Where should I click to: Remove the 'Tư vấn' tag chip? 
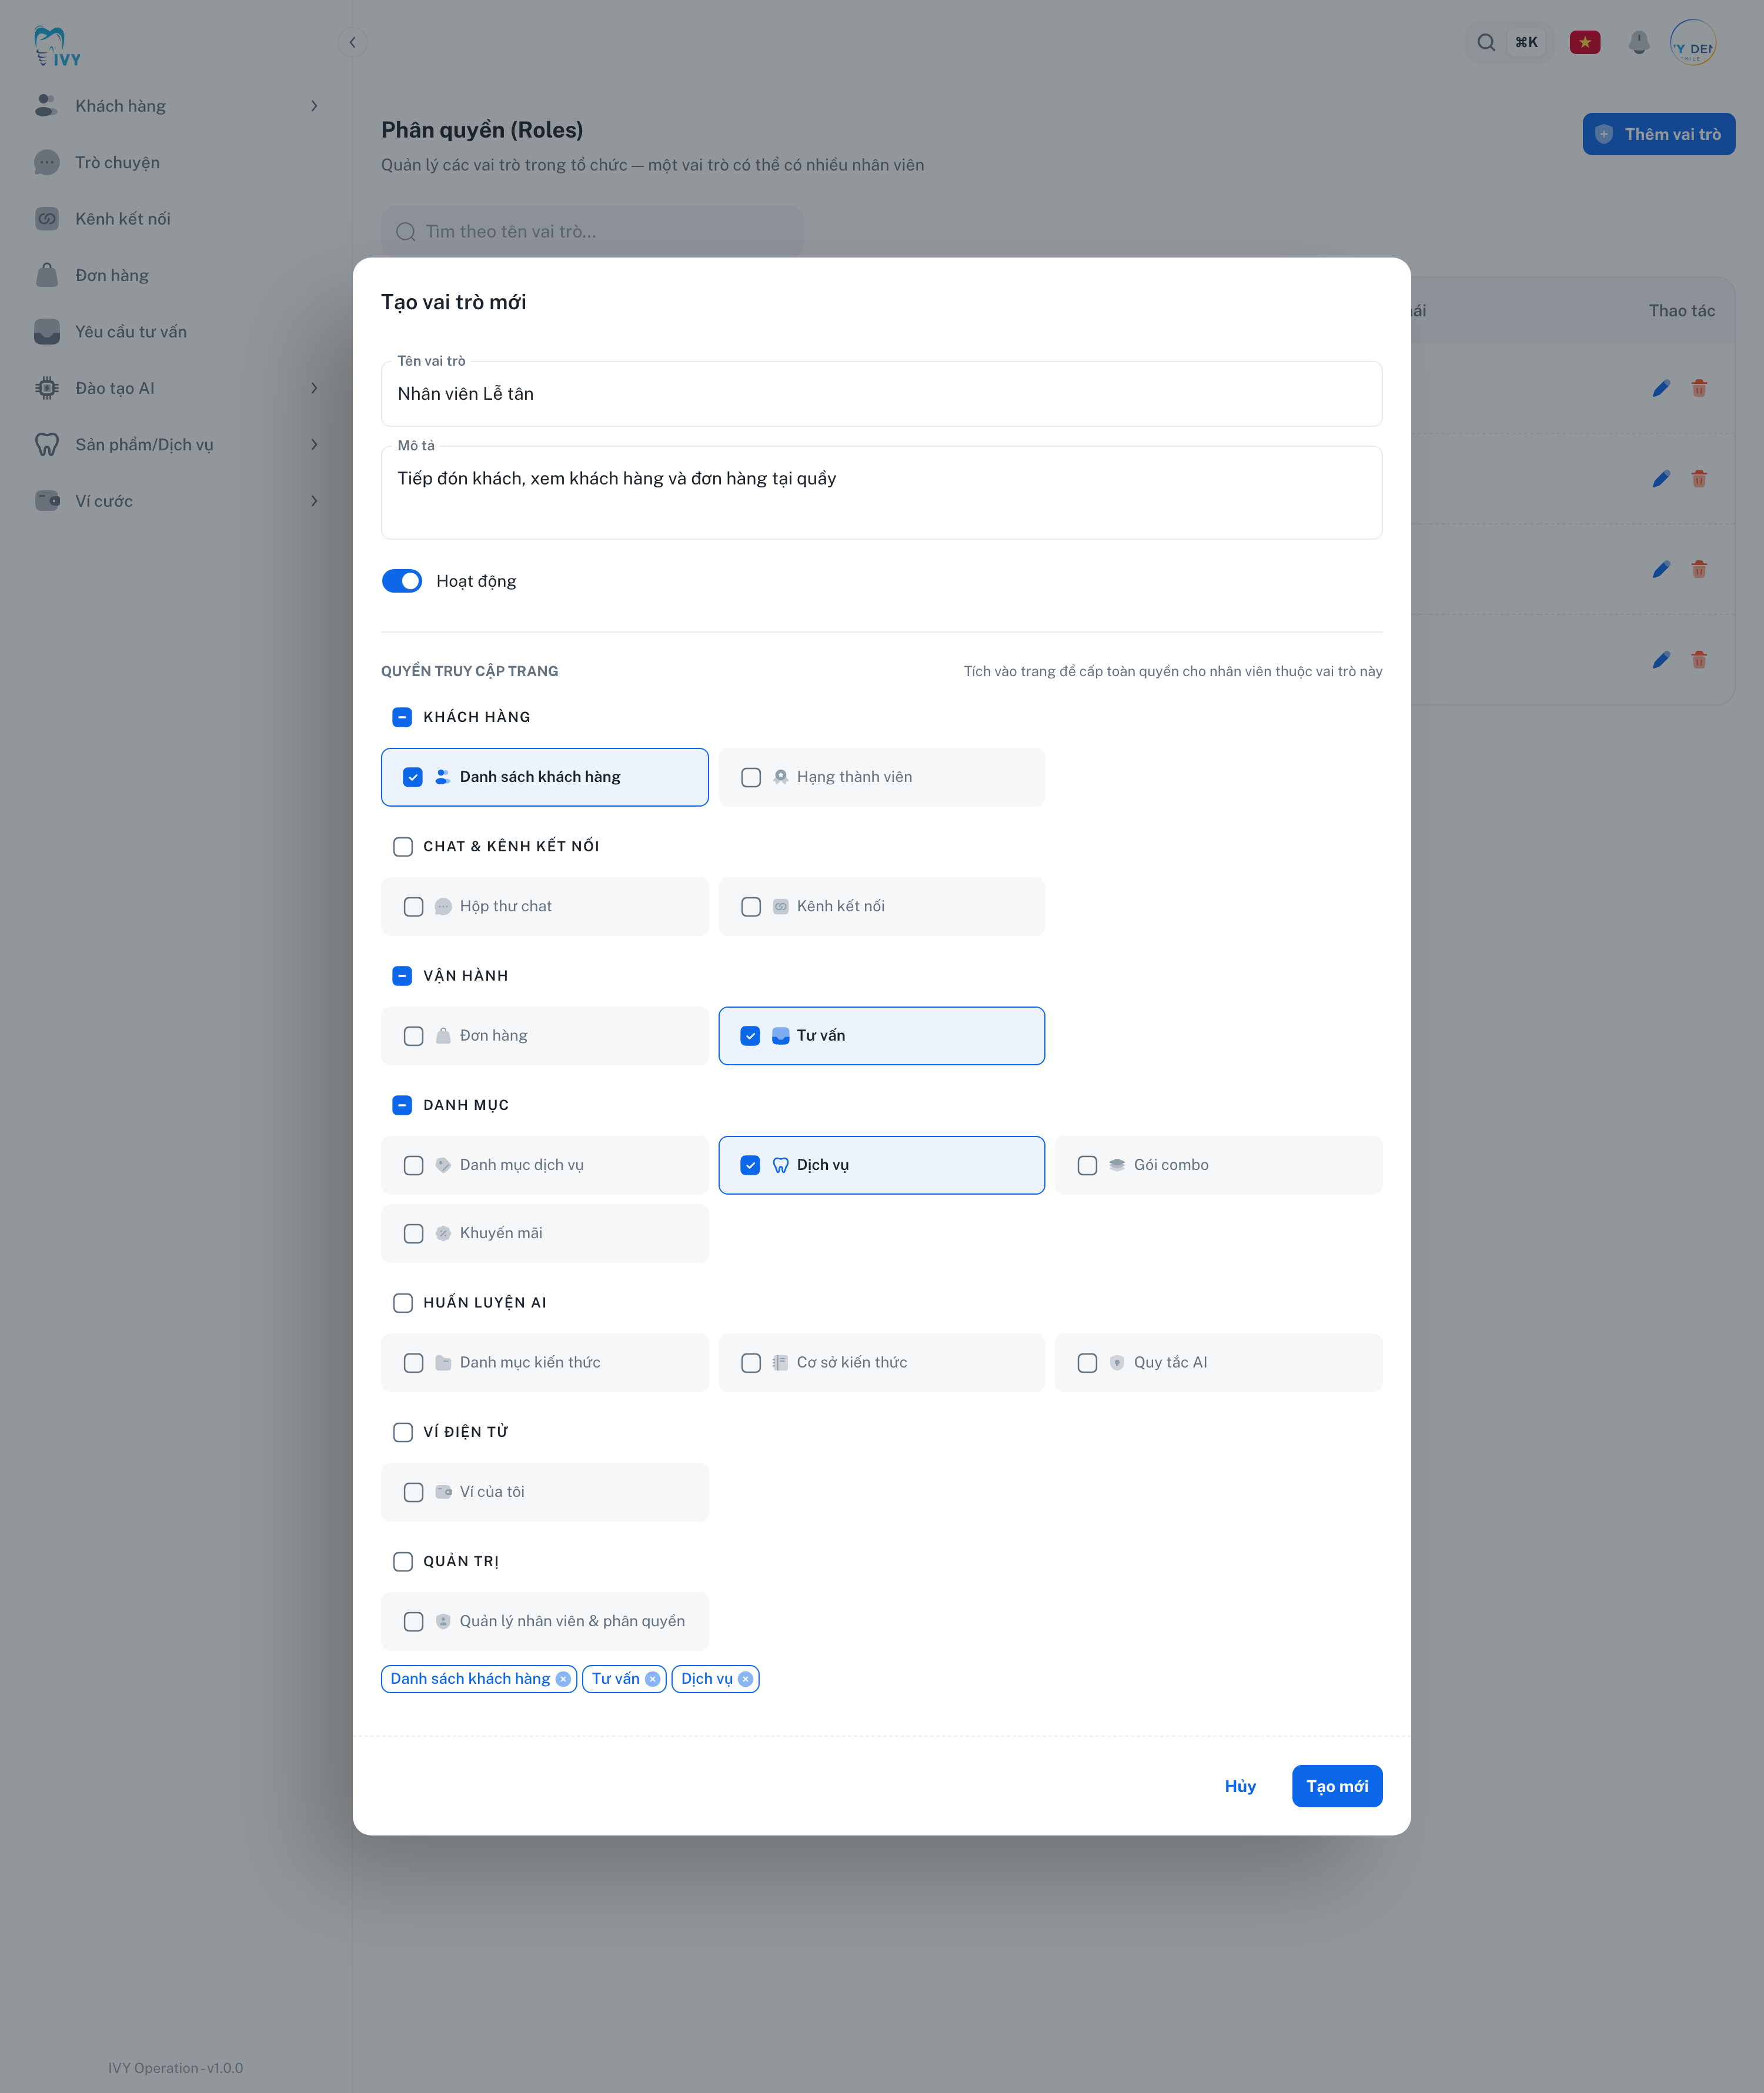[x=652, y=1679]
